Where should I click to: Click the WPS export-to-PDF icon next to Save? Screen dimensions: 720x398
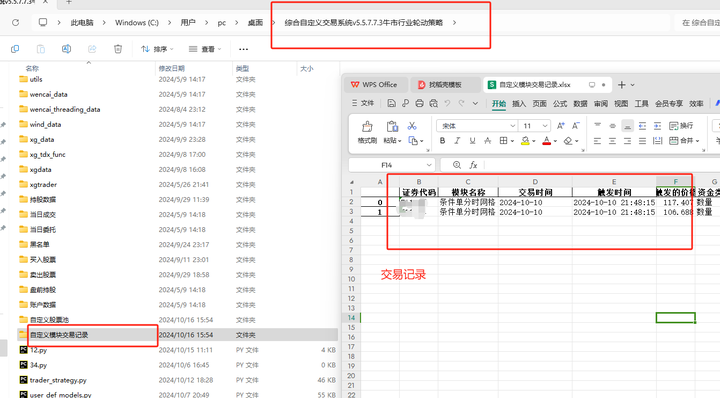[405, 103]
